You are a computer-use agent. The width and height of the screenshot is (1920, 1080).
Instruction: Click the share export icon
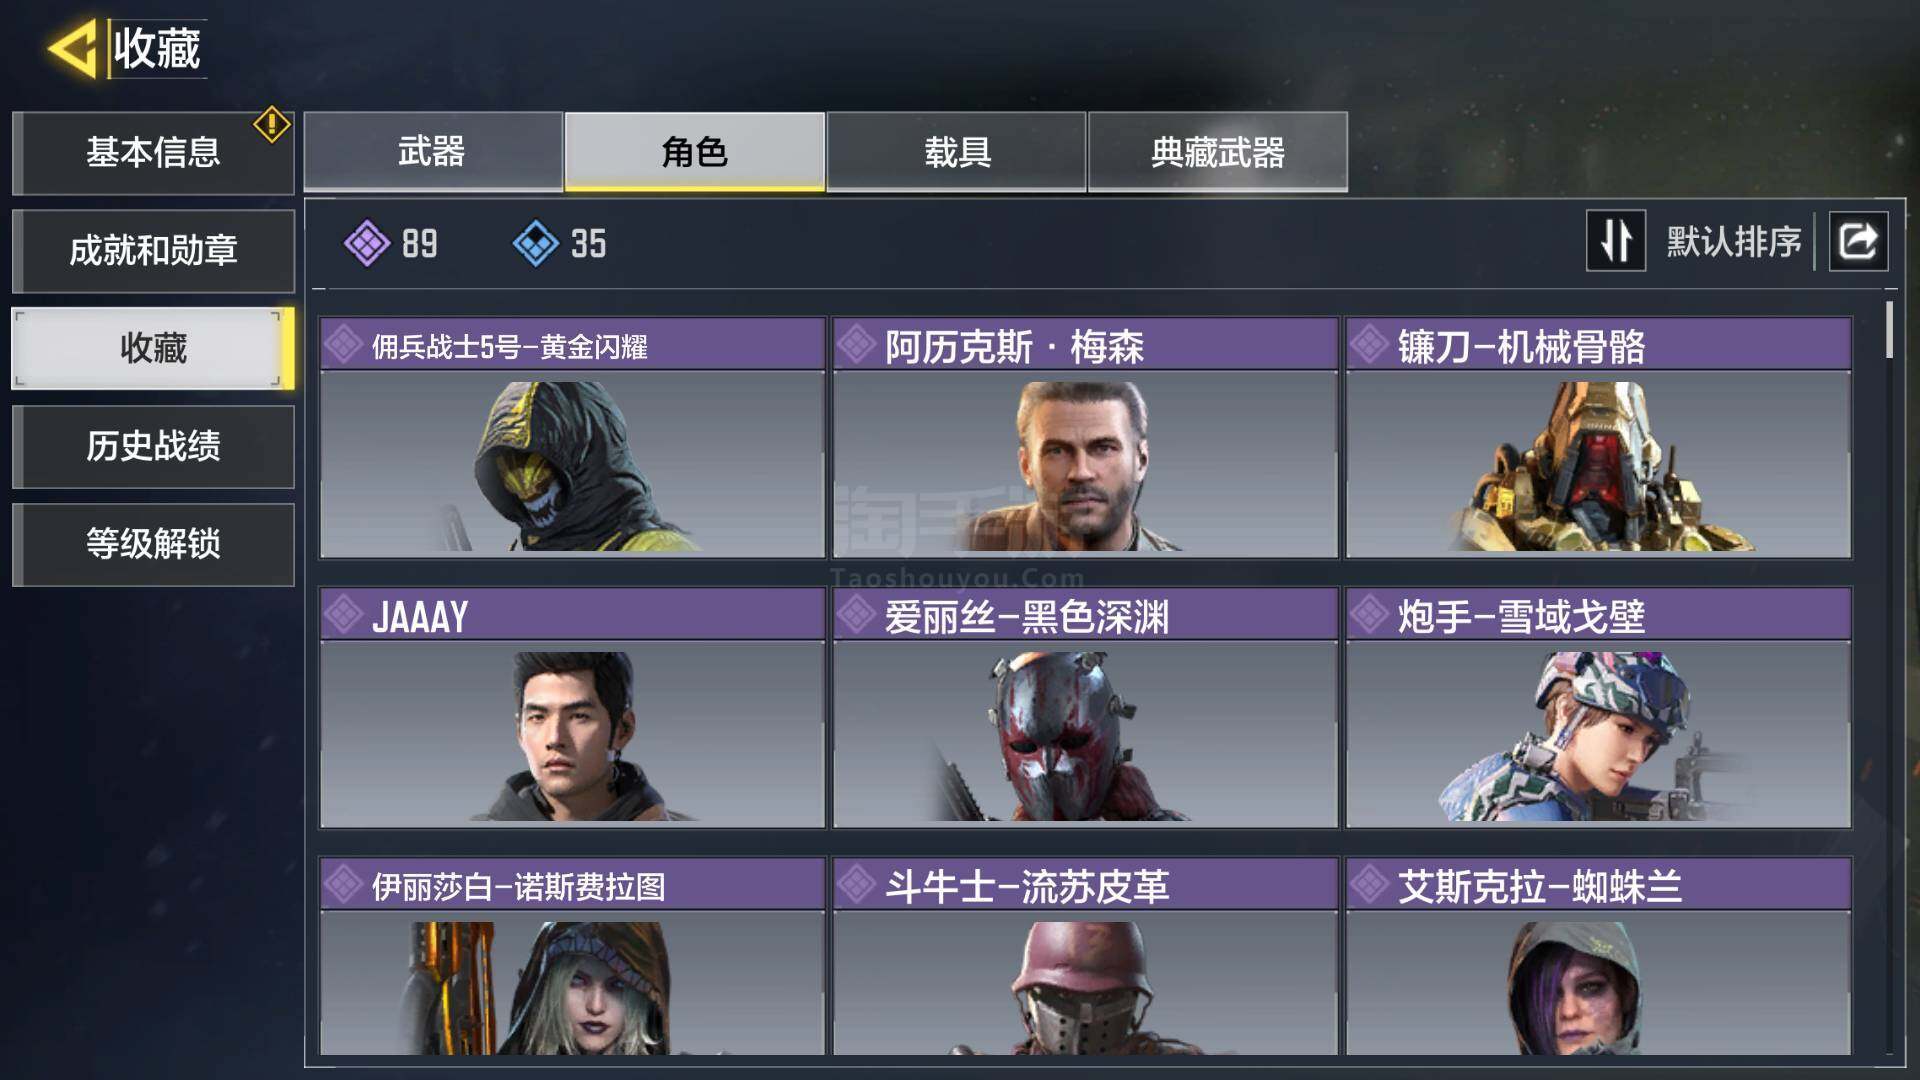point(1858,241)
